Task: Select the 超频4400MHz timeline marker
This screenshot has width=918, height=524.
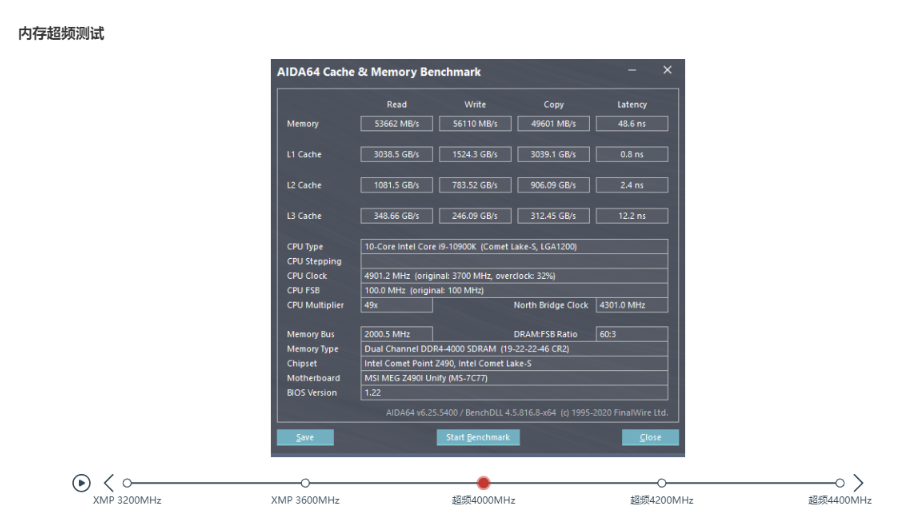Action: coord(840,483)
